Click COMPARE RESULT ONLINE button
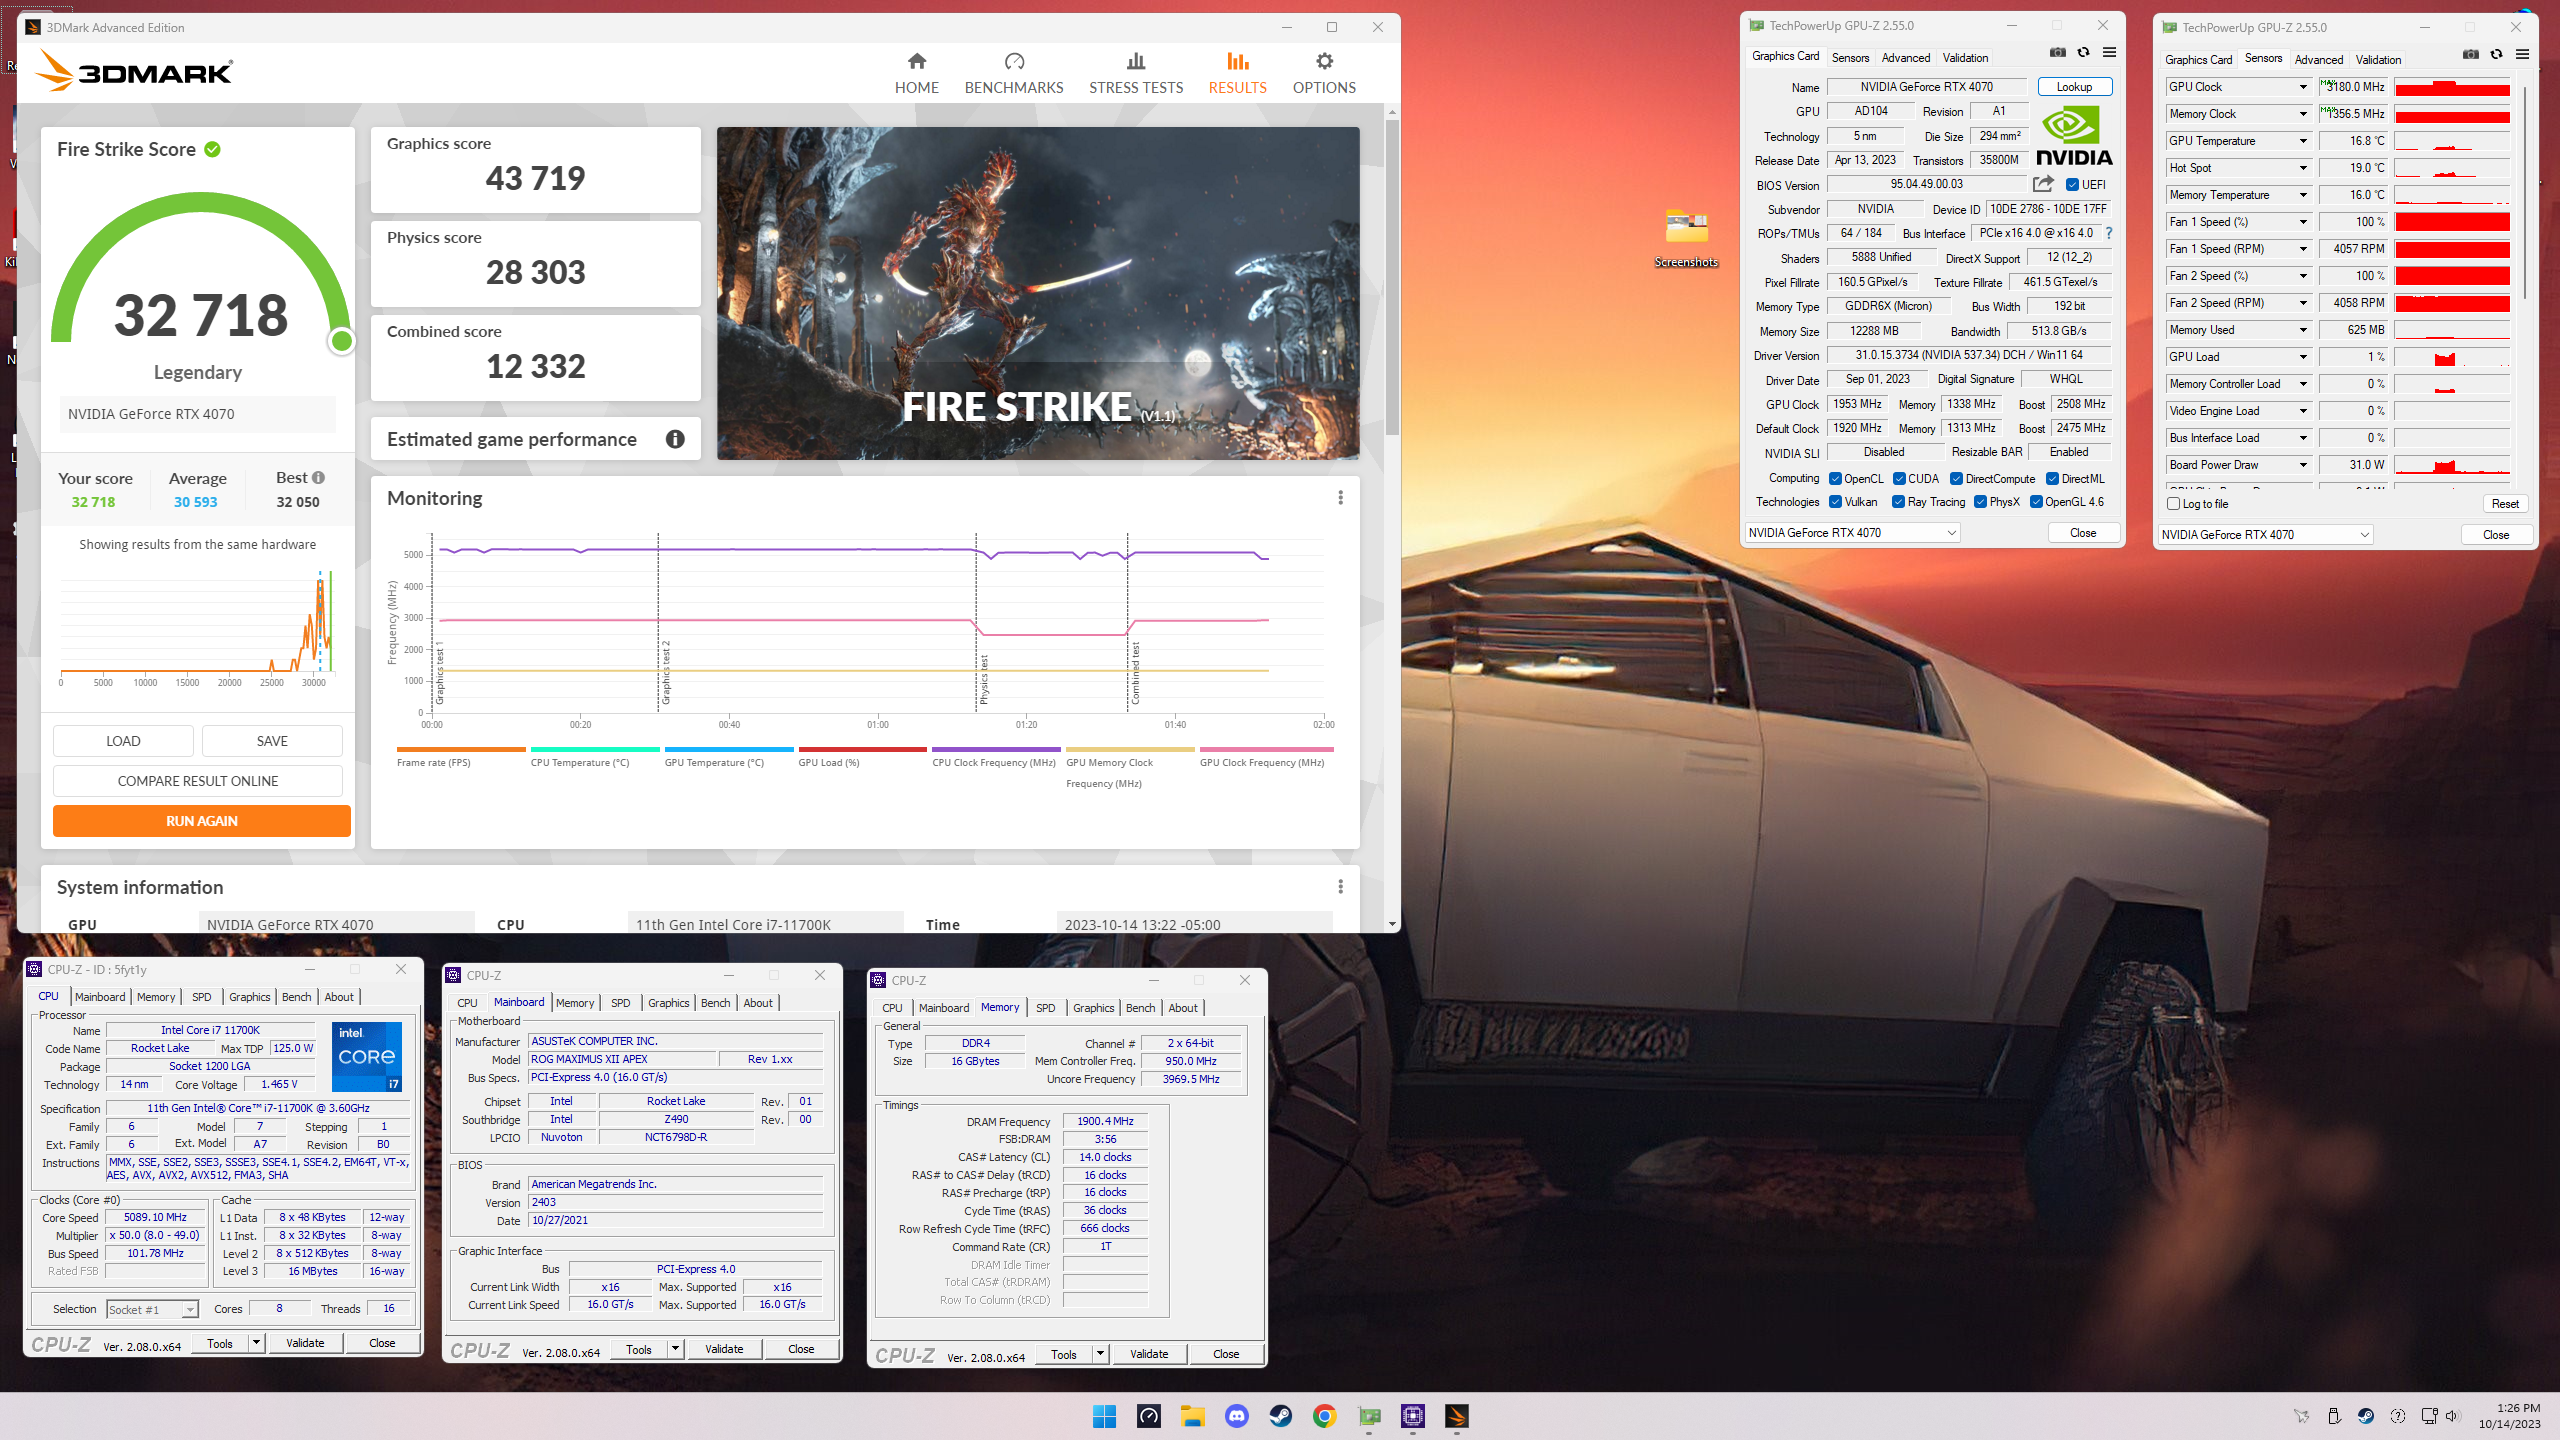This screenshot has width=2560, height=1440. [x=198, y=781]
